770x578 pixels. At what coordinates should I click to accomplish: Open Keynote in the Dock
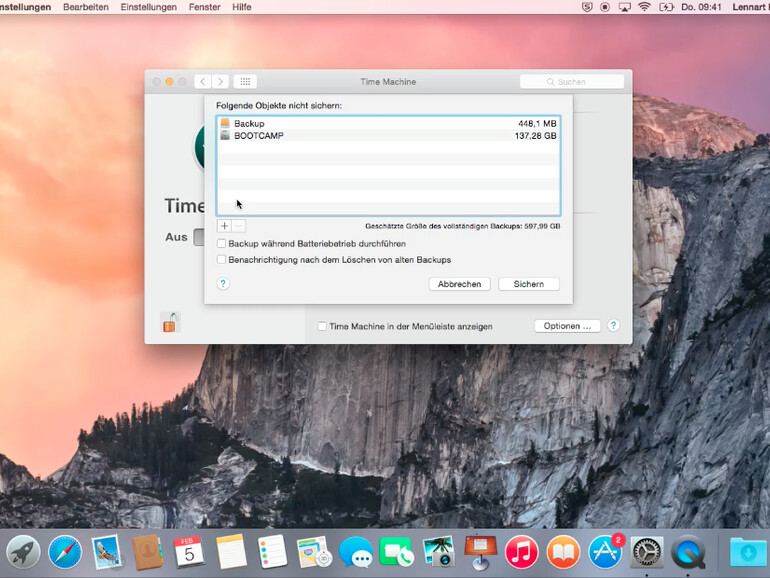(480, 552)
